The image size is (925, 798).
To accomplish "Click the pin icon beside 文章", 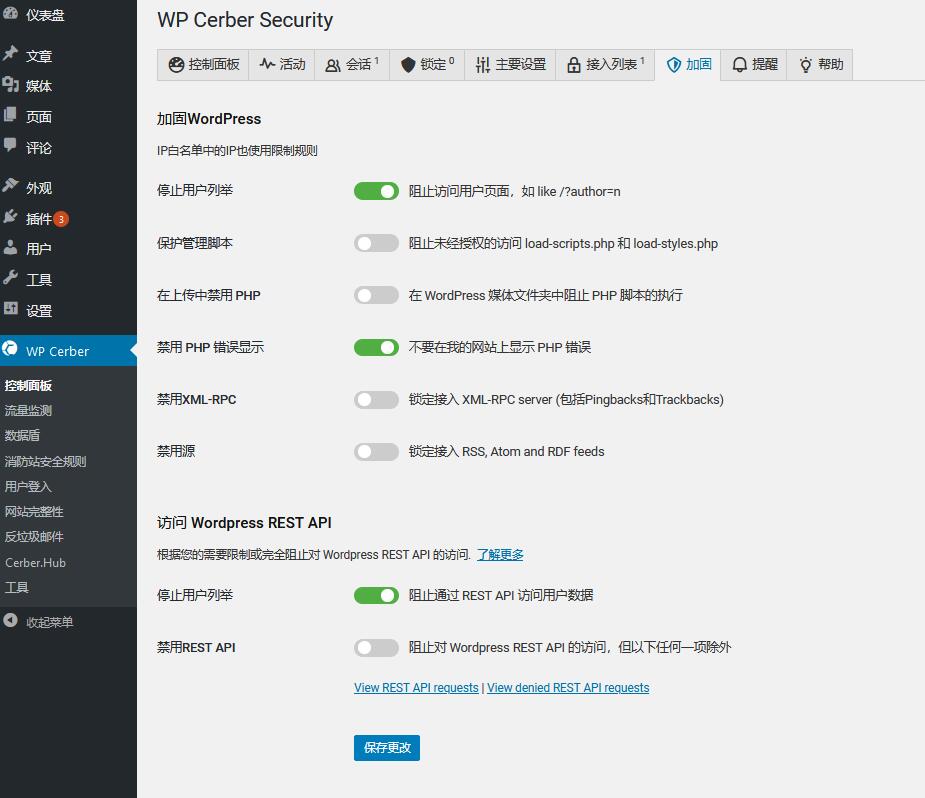I will pos(10,54).
